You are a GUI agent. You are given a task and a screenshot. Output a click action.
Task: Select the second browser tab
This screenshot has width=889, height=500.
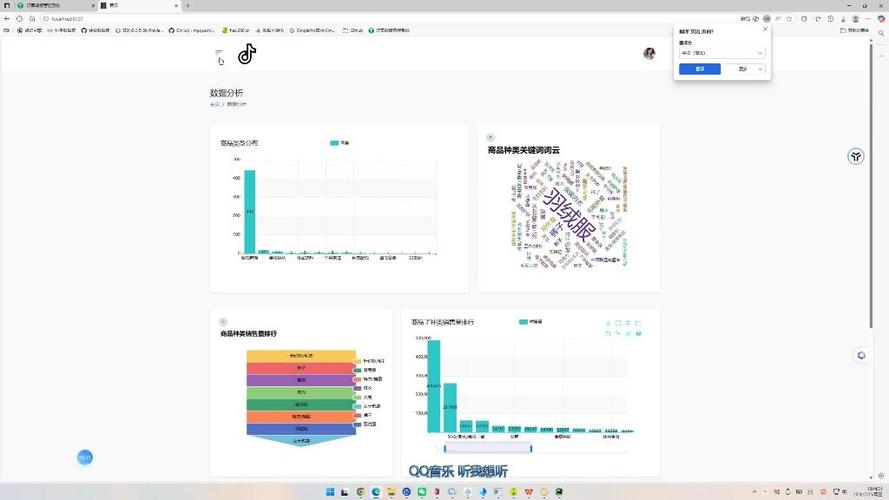point(139,5)
